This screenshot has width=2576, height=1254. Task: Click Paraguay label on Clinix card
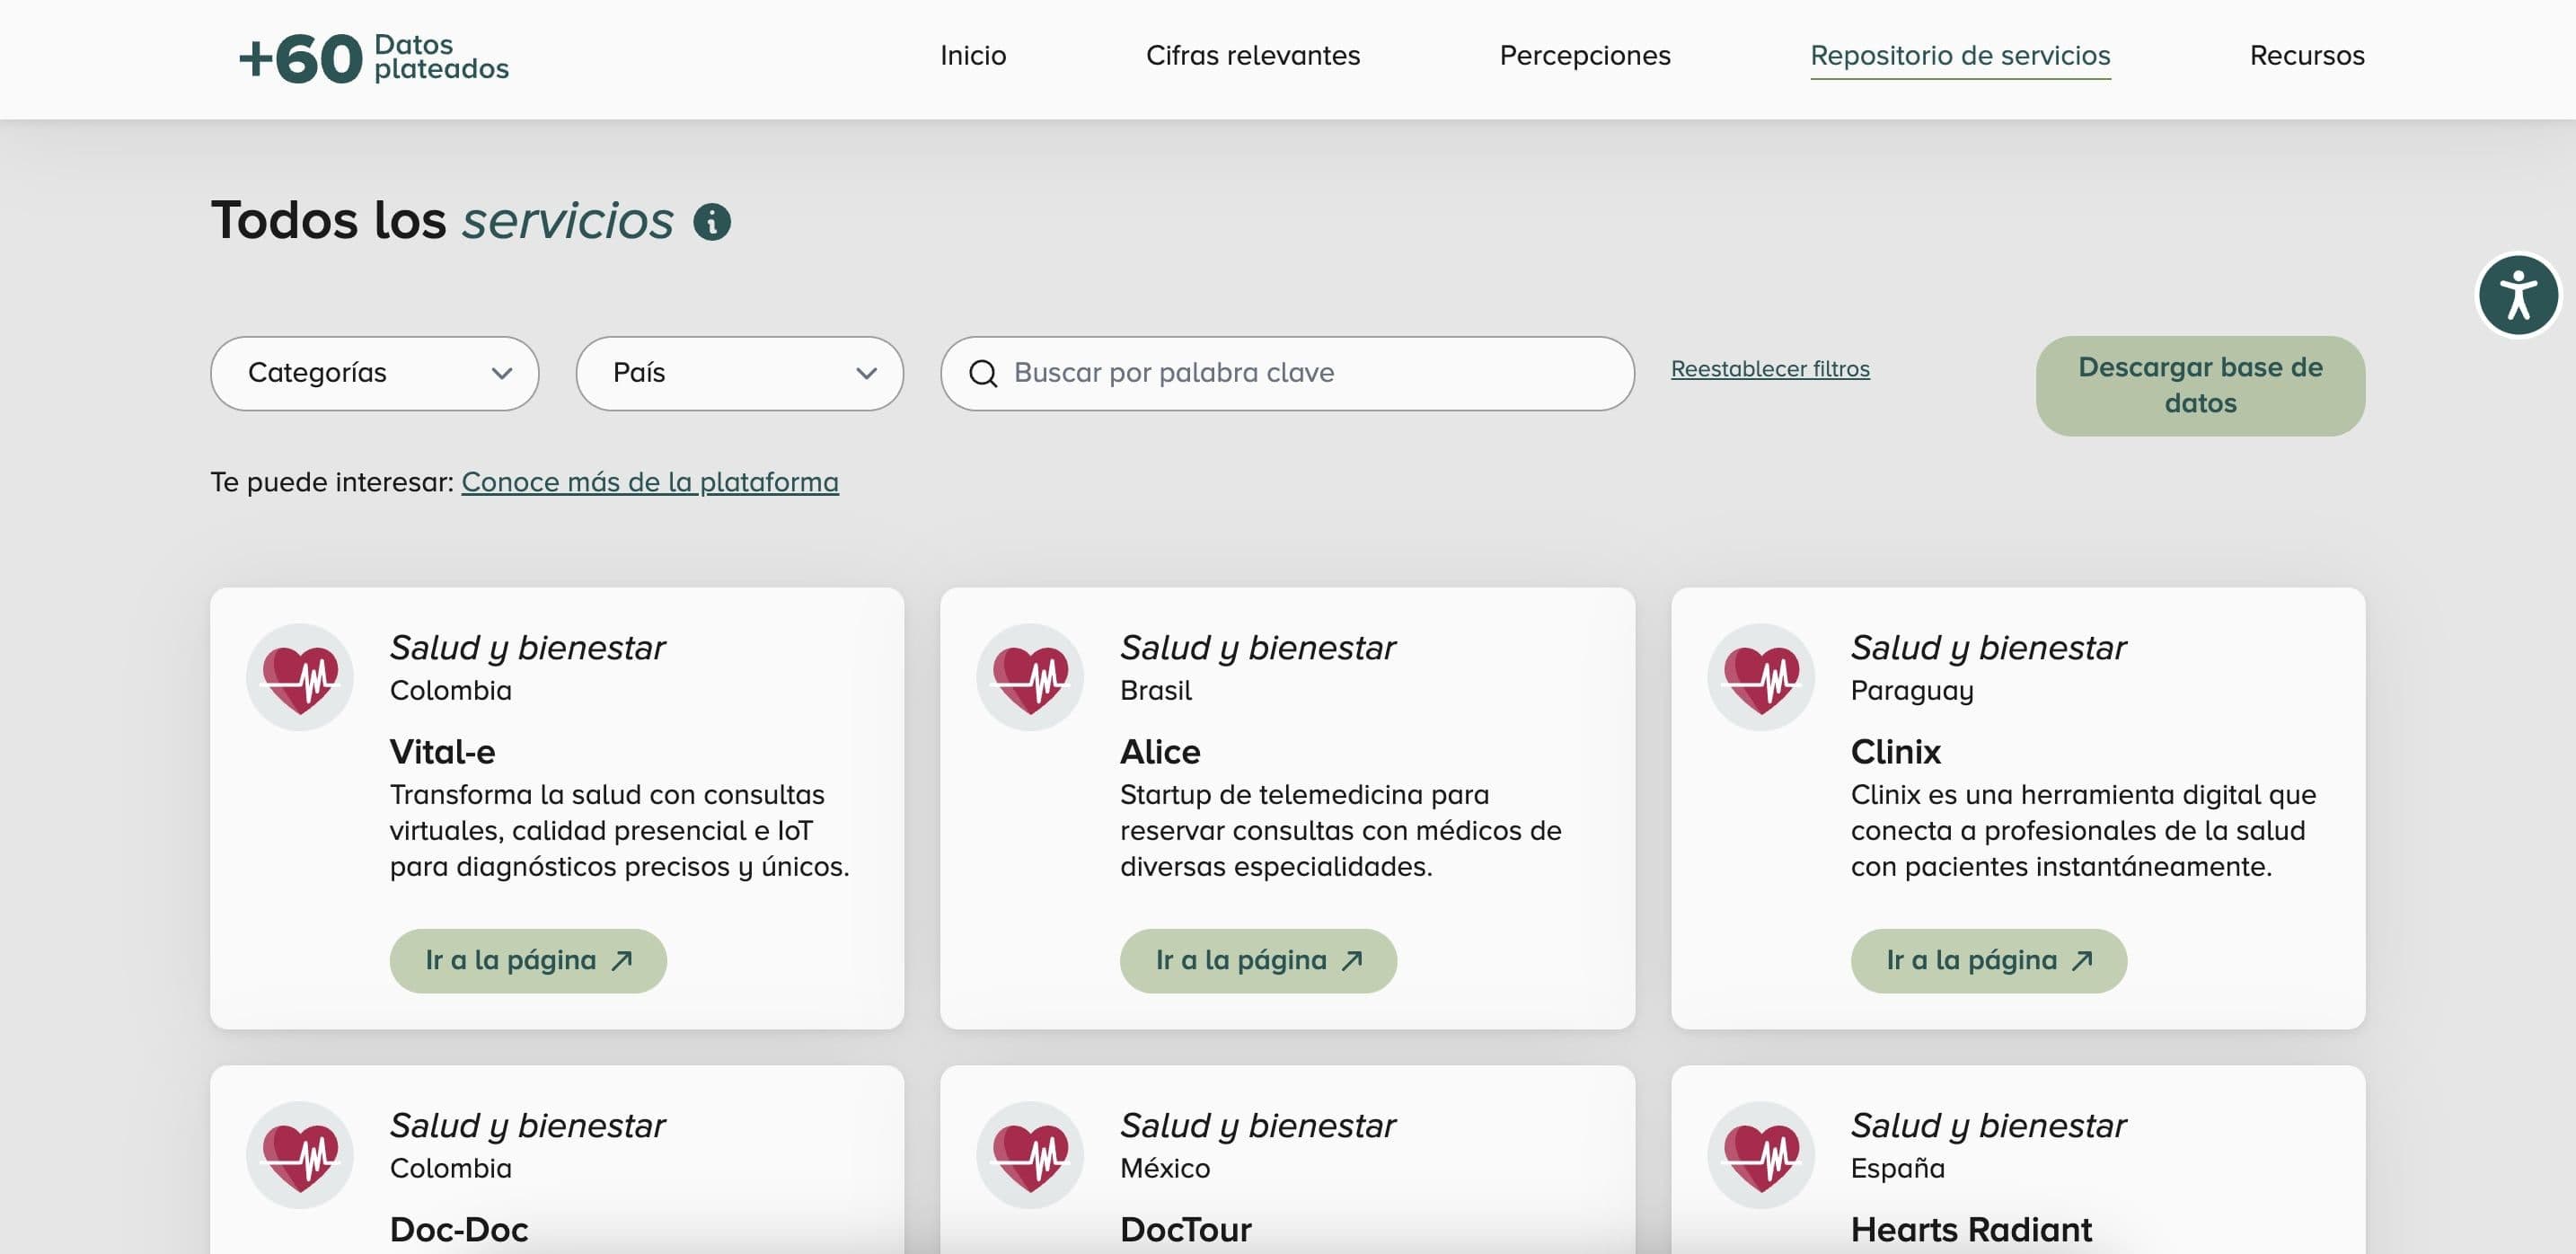1912,691
